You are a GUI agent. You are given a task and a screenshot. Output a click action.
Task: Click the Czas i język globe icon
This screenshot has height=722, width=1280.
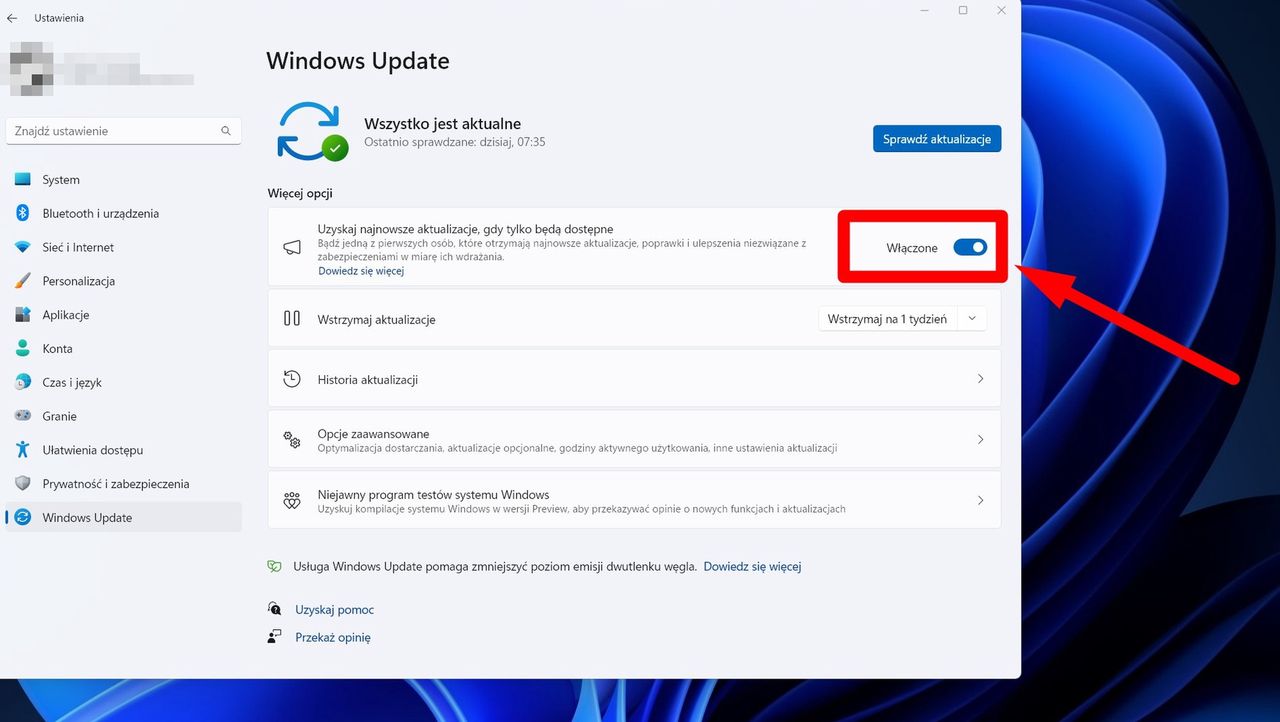coord(23,382)
